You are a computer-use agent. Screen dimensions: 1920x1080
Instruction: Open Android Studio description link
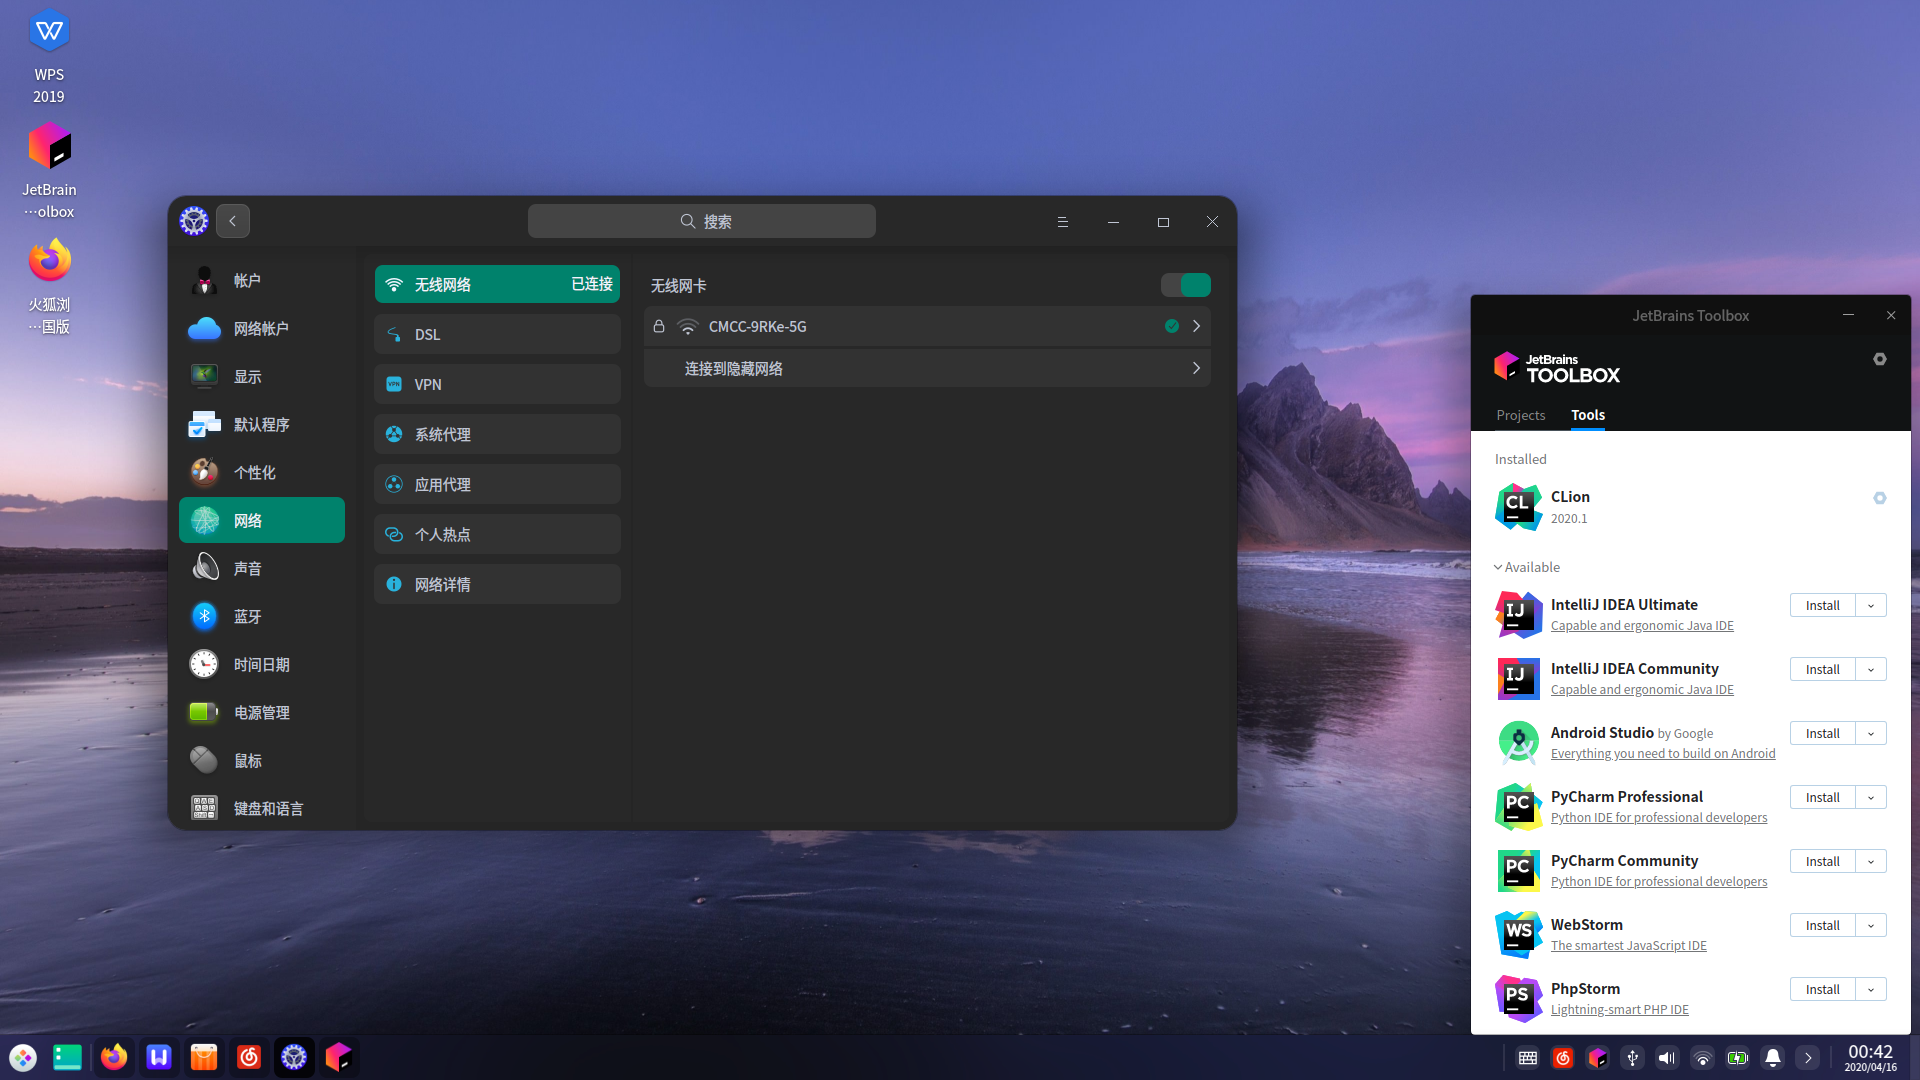[1663, 754]
